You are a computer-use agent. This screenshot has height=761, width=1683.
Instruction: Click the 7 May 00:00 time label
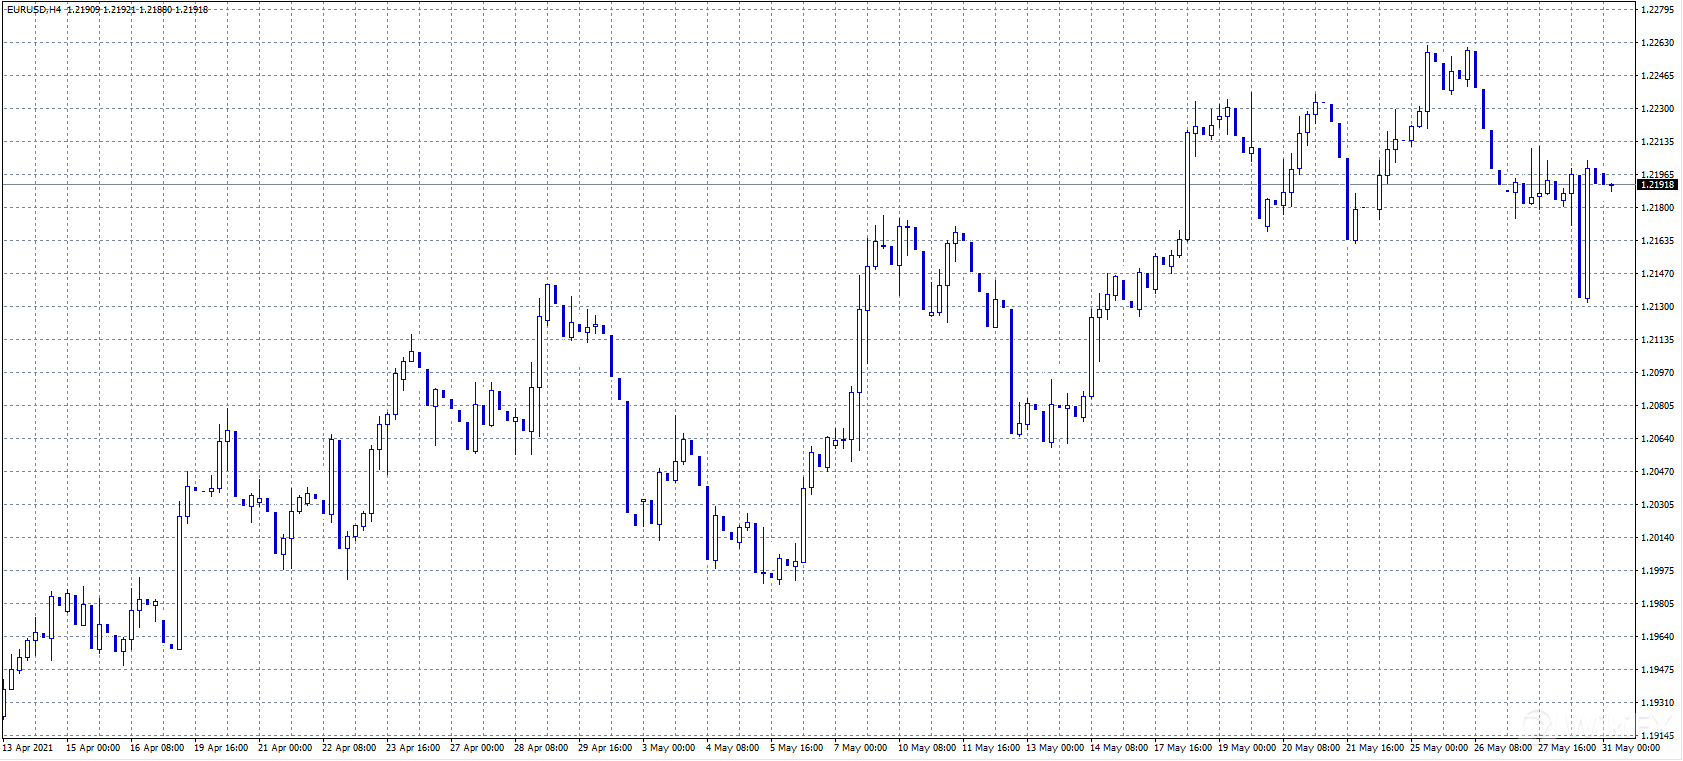coord(861,748)
